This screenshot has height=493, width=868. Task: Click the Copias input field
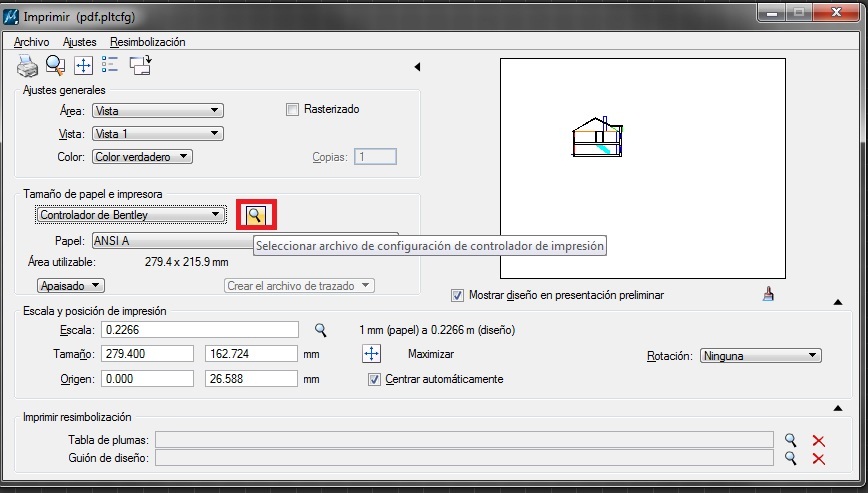tap(375, 157)
